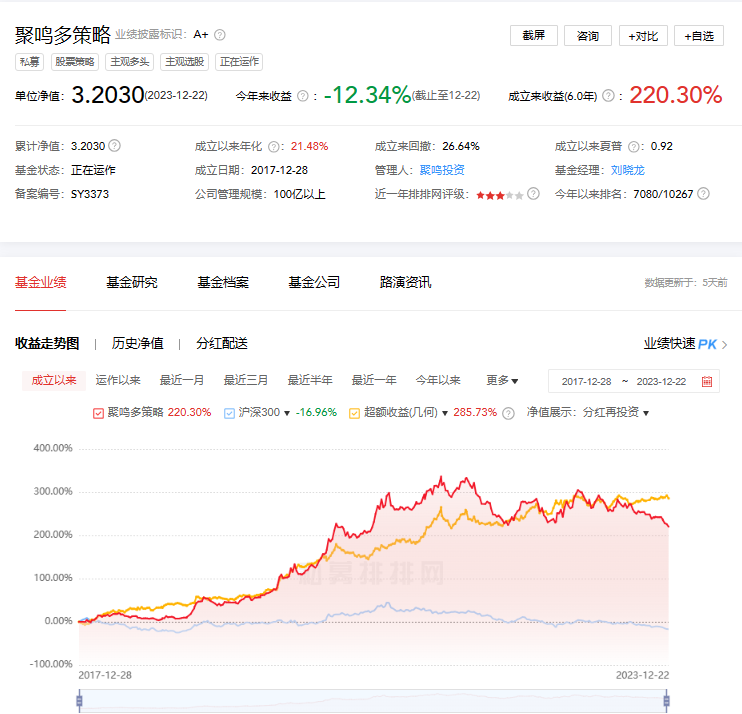Viewport: 742px width, 714px height.
Task: Select 分红配送 sub-tab
Action: (222, 344)
